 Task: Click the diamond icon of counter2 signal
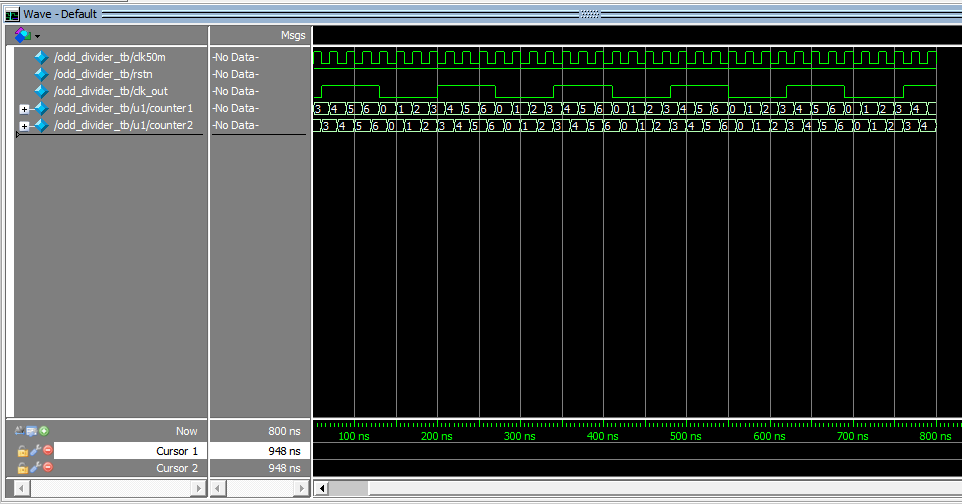(41, 126)
